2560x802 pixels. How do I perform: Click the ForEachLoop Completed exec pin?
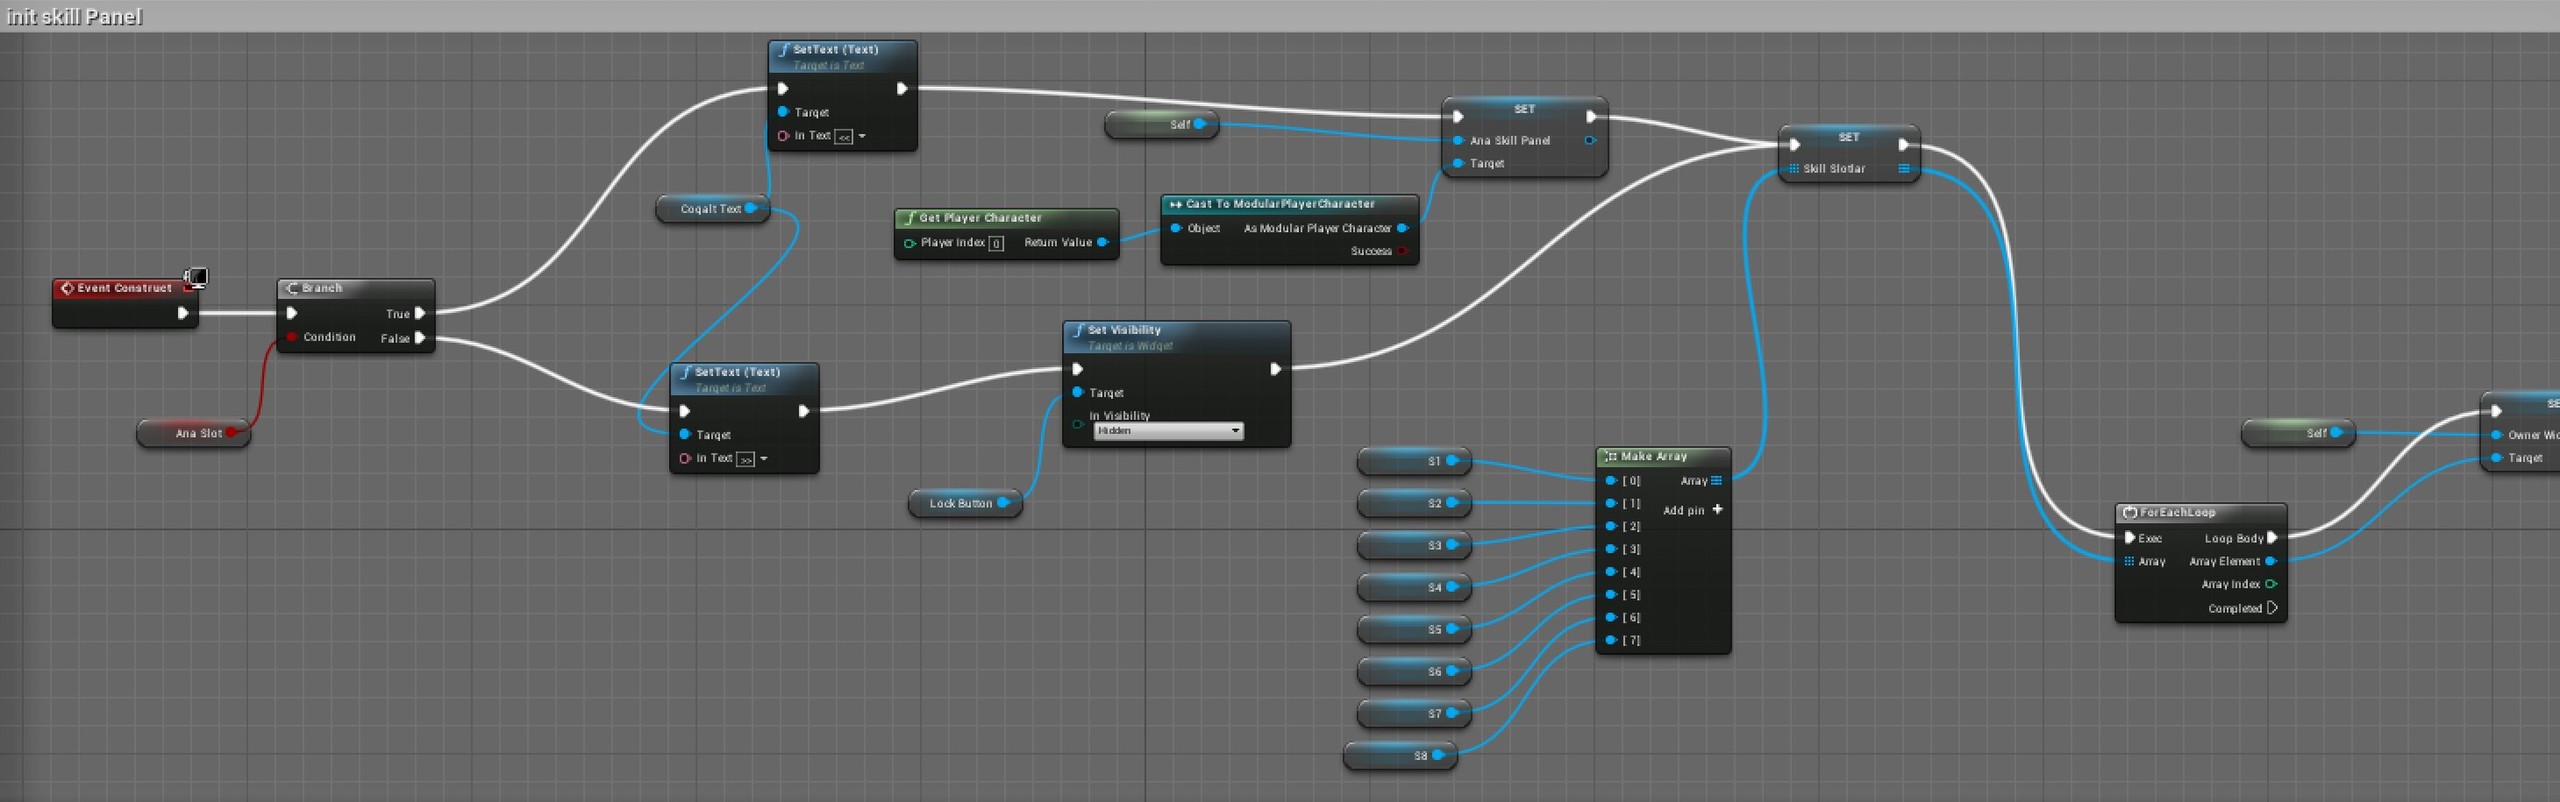pyautogui.click(x=2272, y=608)
